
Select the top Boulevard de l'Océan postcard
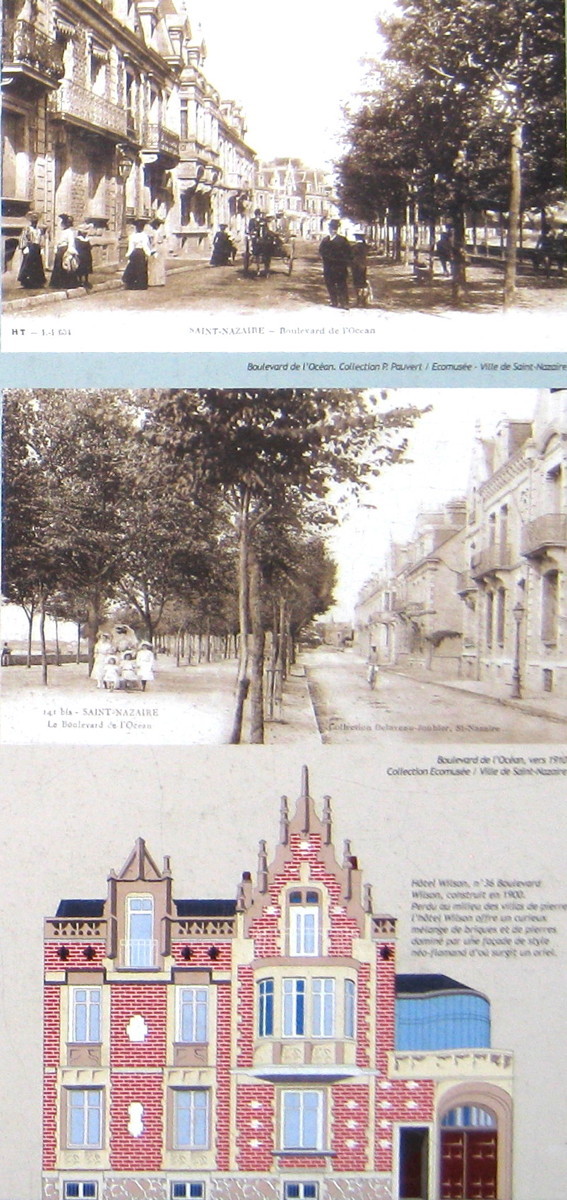tap(283, 175)
